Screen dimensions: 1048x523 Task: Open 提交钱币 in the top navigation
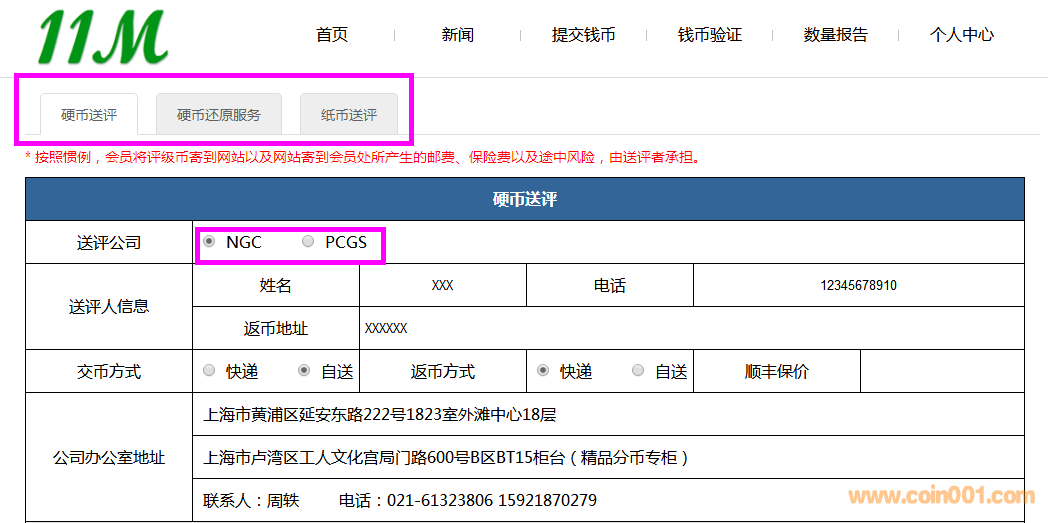(584, 35)
